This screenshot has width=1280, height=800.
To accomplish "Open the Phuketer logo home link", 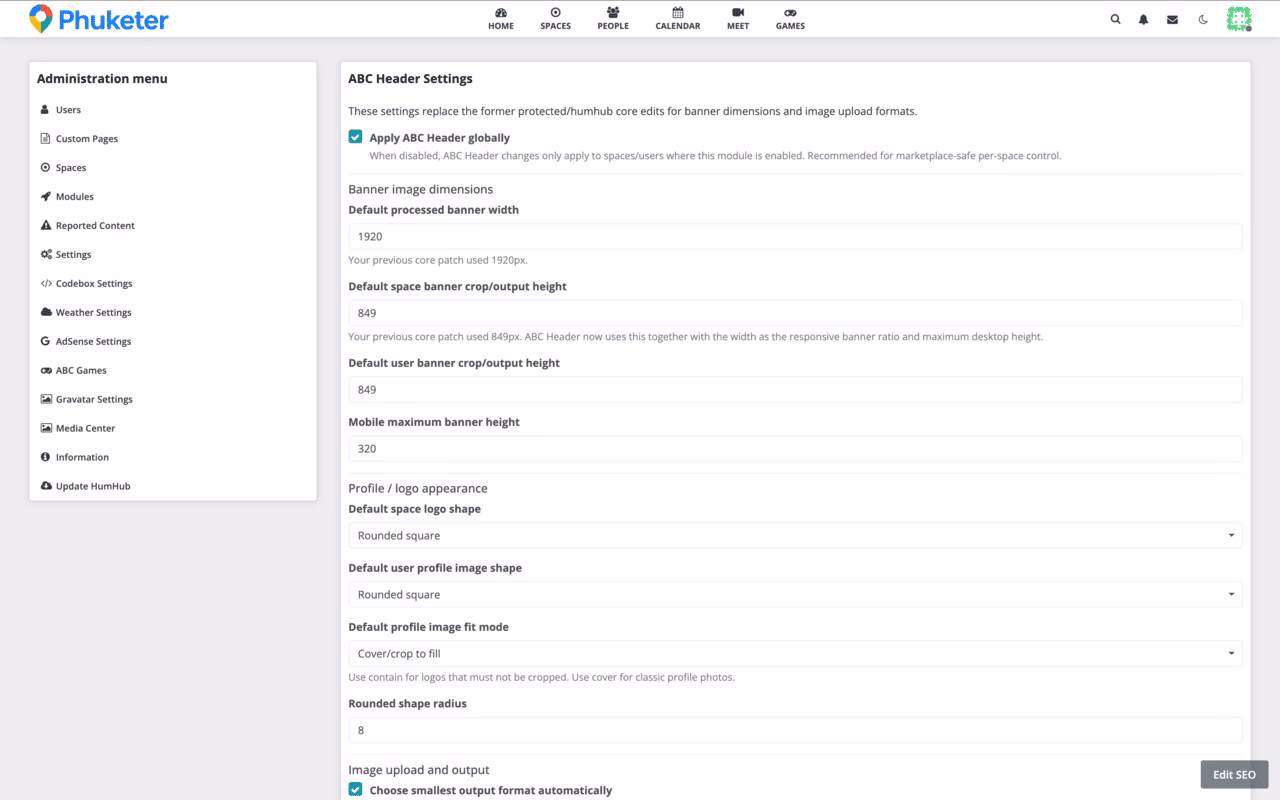I will click(98, 19).
